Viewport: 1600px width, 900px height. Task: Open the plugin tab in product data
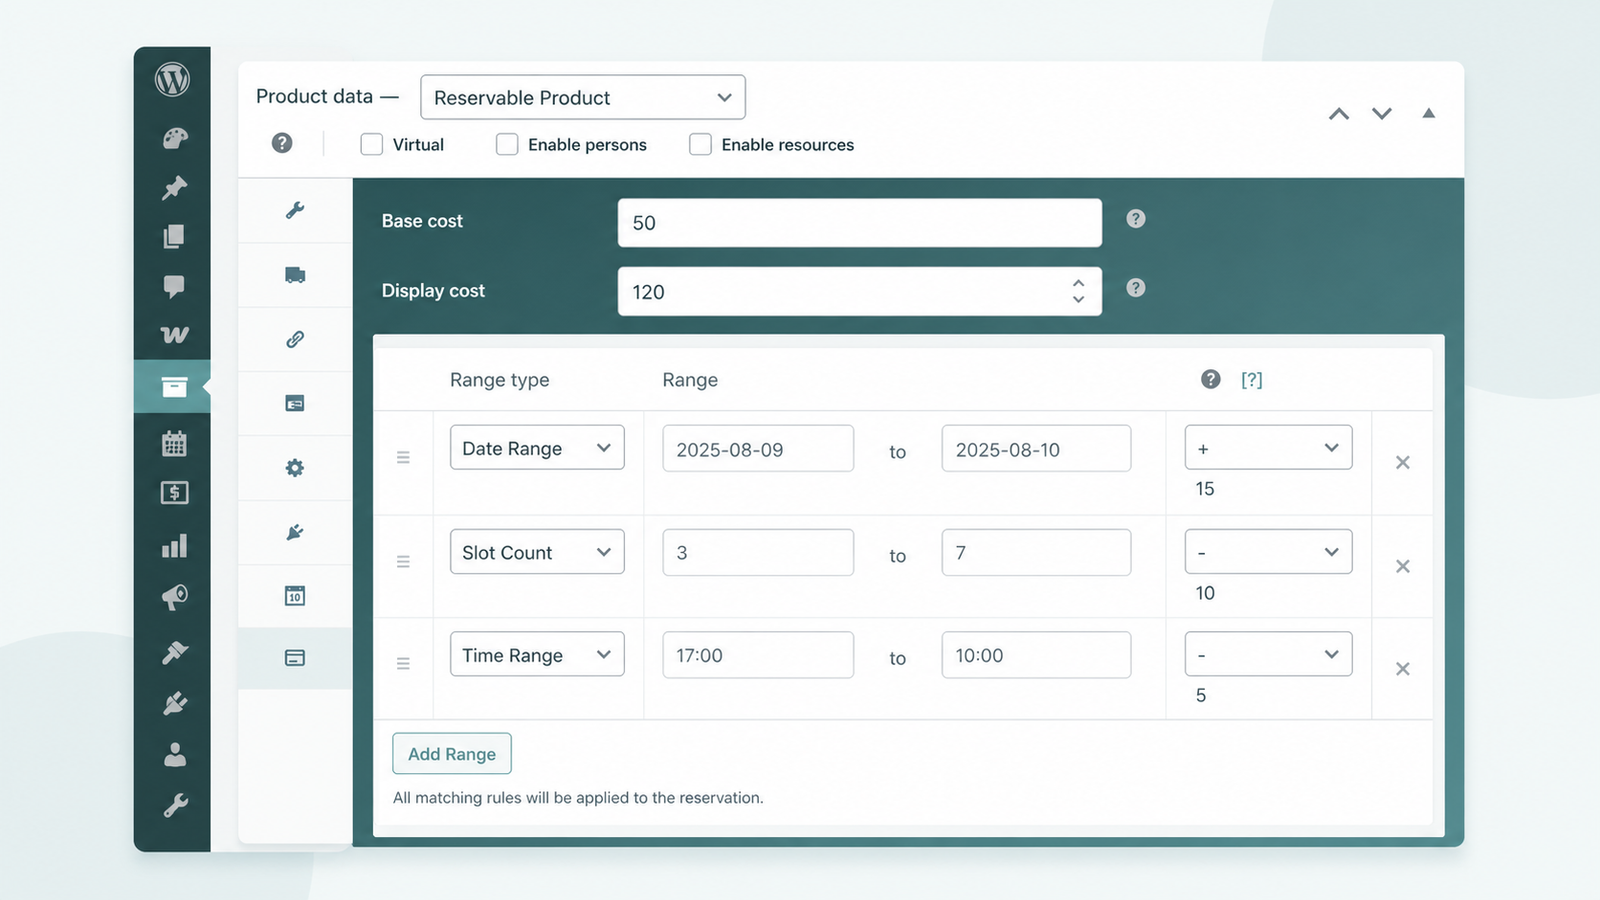click(295, 532)
